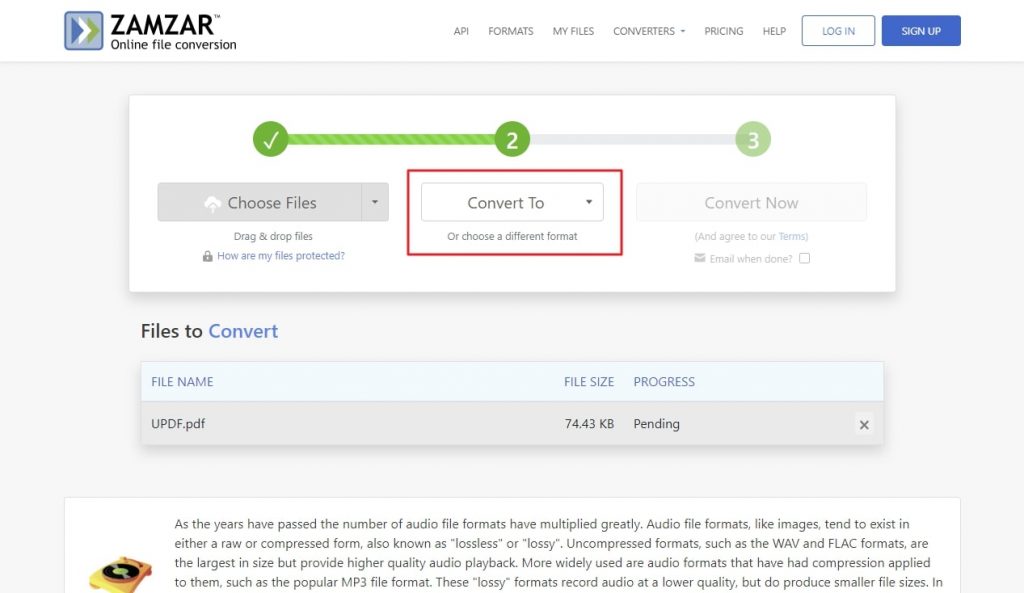The height and width of the screenshot is (593, 1024).
Task: Select the FORMATS navigation item
Action: pyautogui.click(x=511, y=31)
